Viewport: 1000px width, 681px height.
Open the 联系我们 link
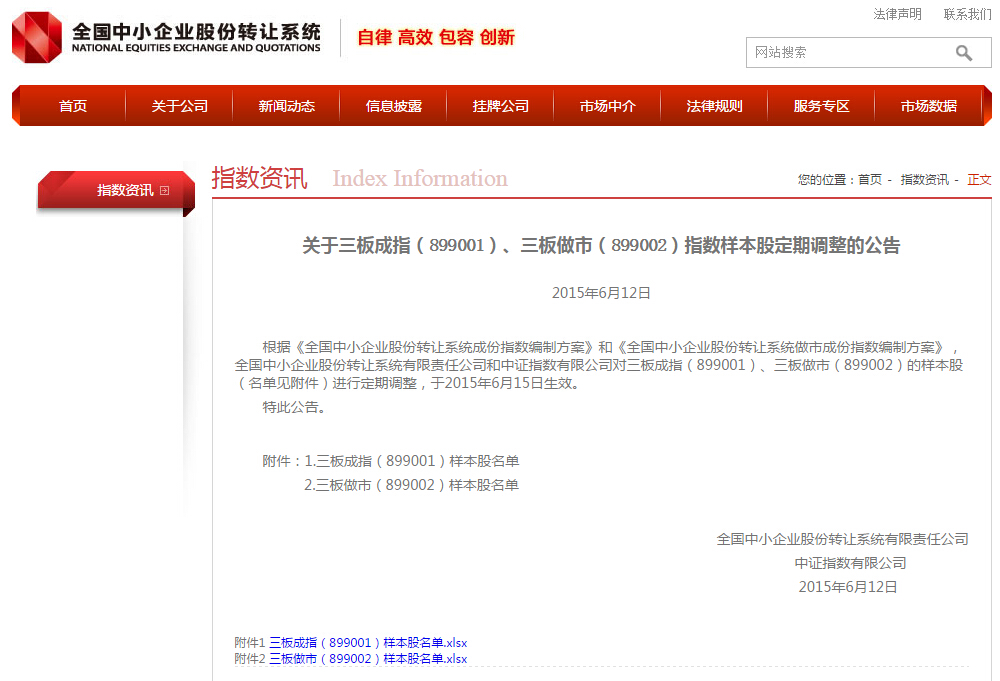[x=967, y=14]
